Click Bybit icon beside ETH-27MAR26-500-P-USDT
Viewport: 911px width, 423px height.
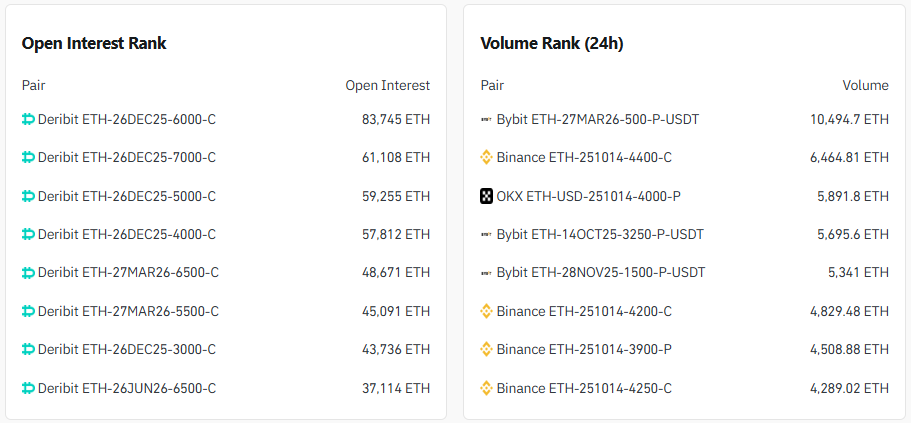click(x=487, y=119)
